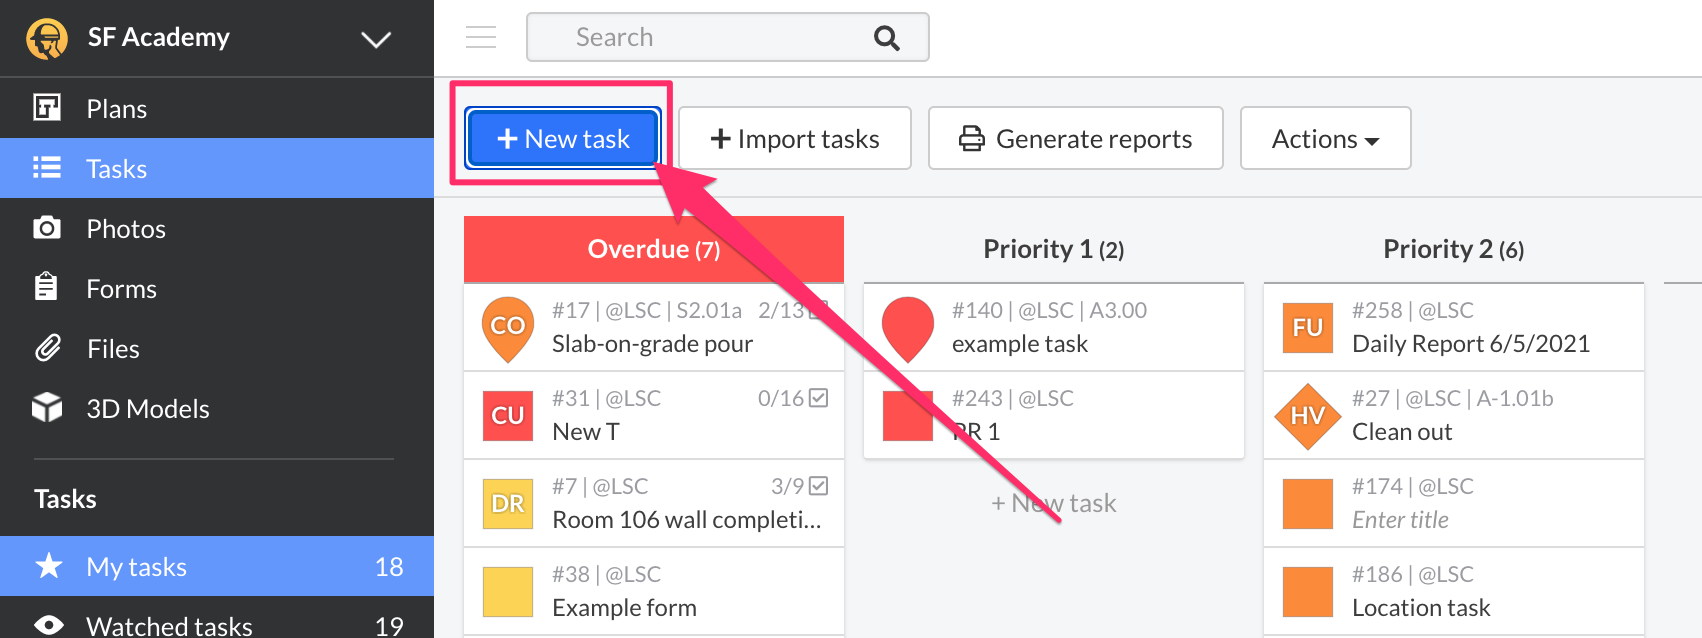The image size is (1702, 638).
Task: Click the Watched tasks eye icon
Action: point(48,625)
